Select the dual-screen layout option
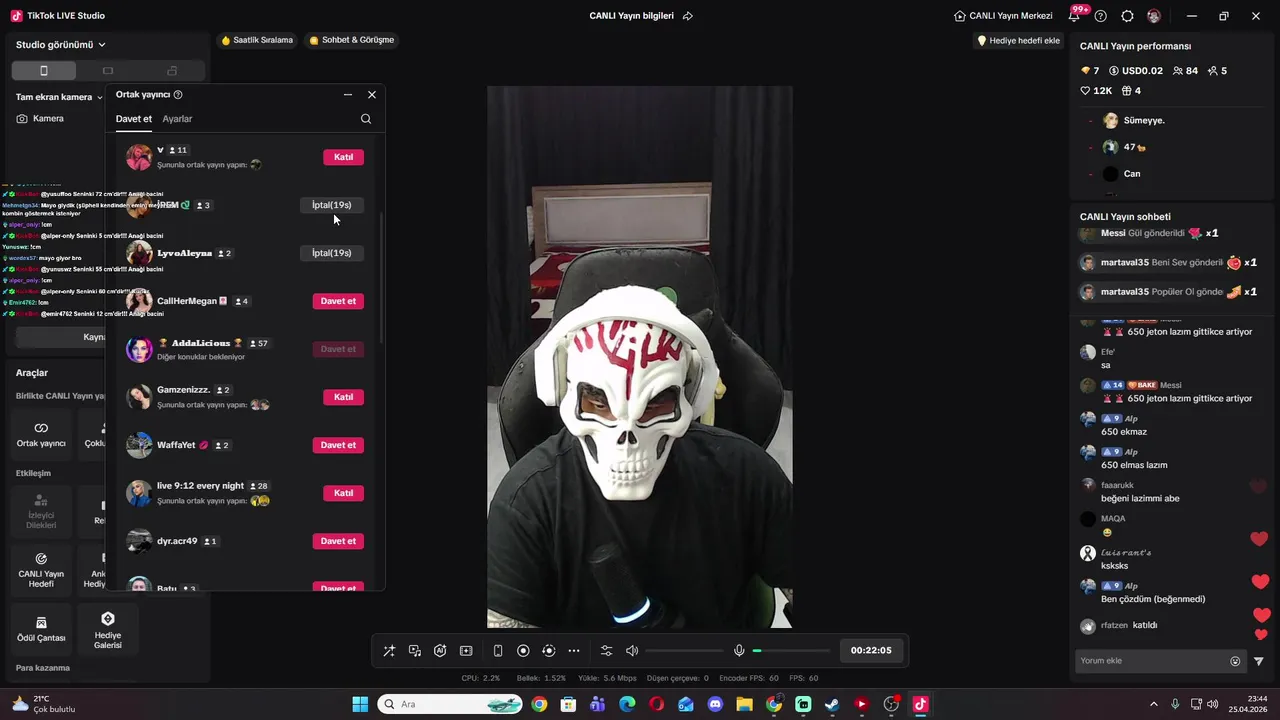 [172, 71]
